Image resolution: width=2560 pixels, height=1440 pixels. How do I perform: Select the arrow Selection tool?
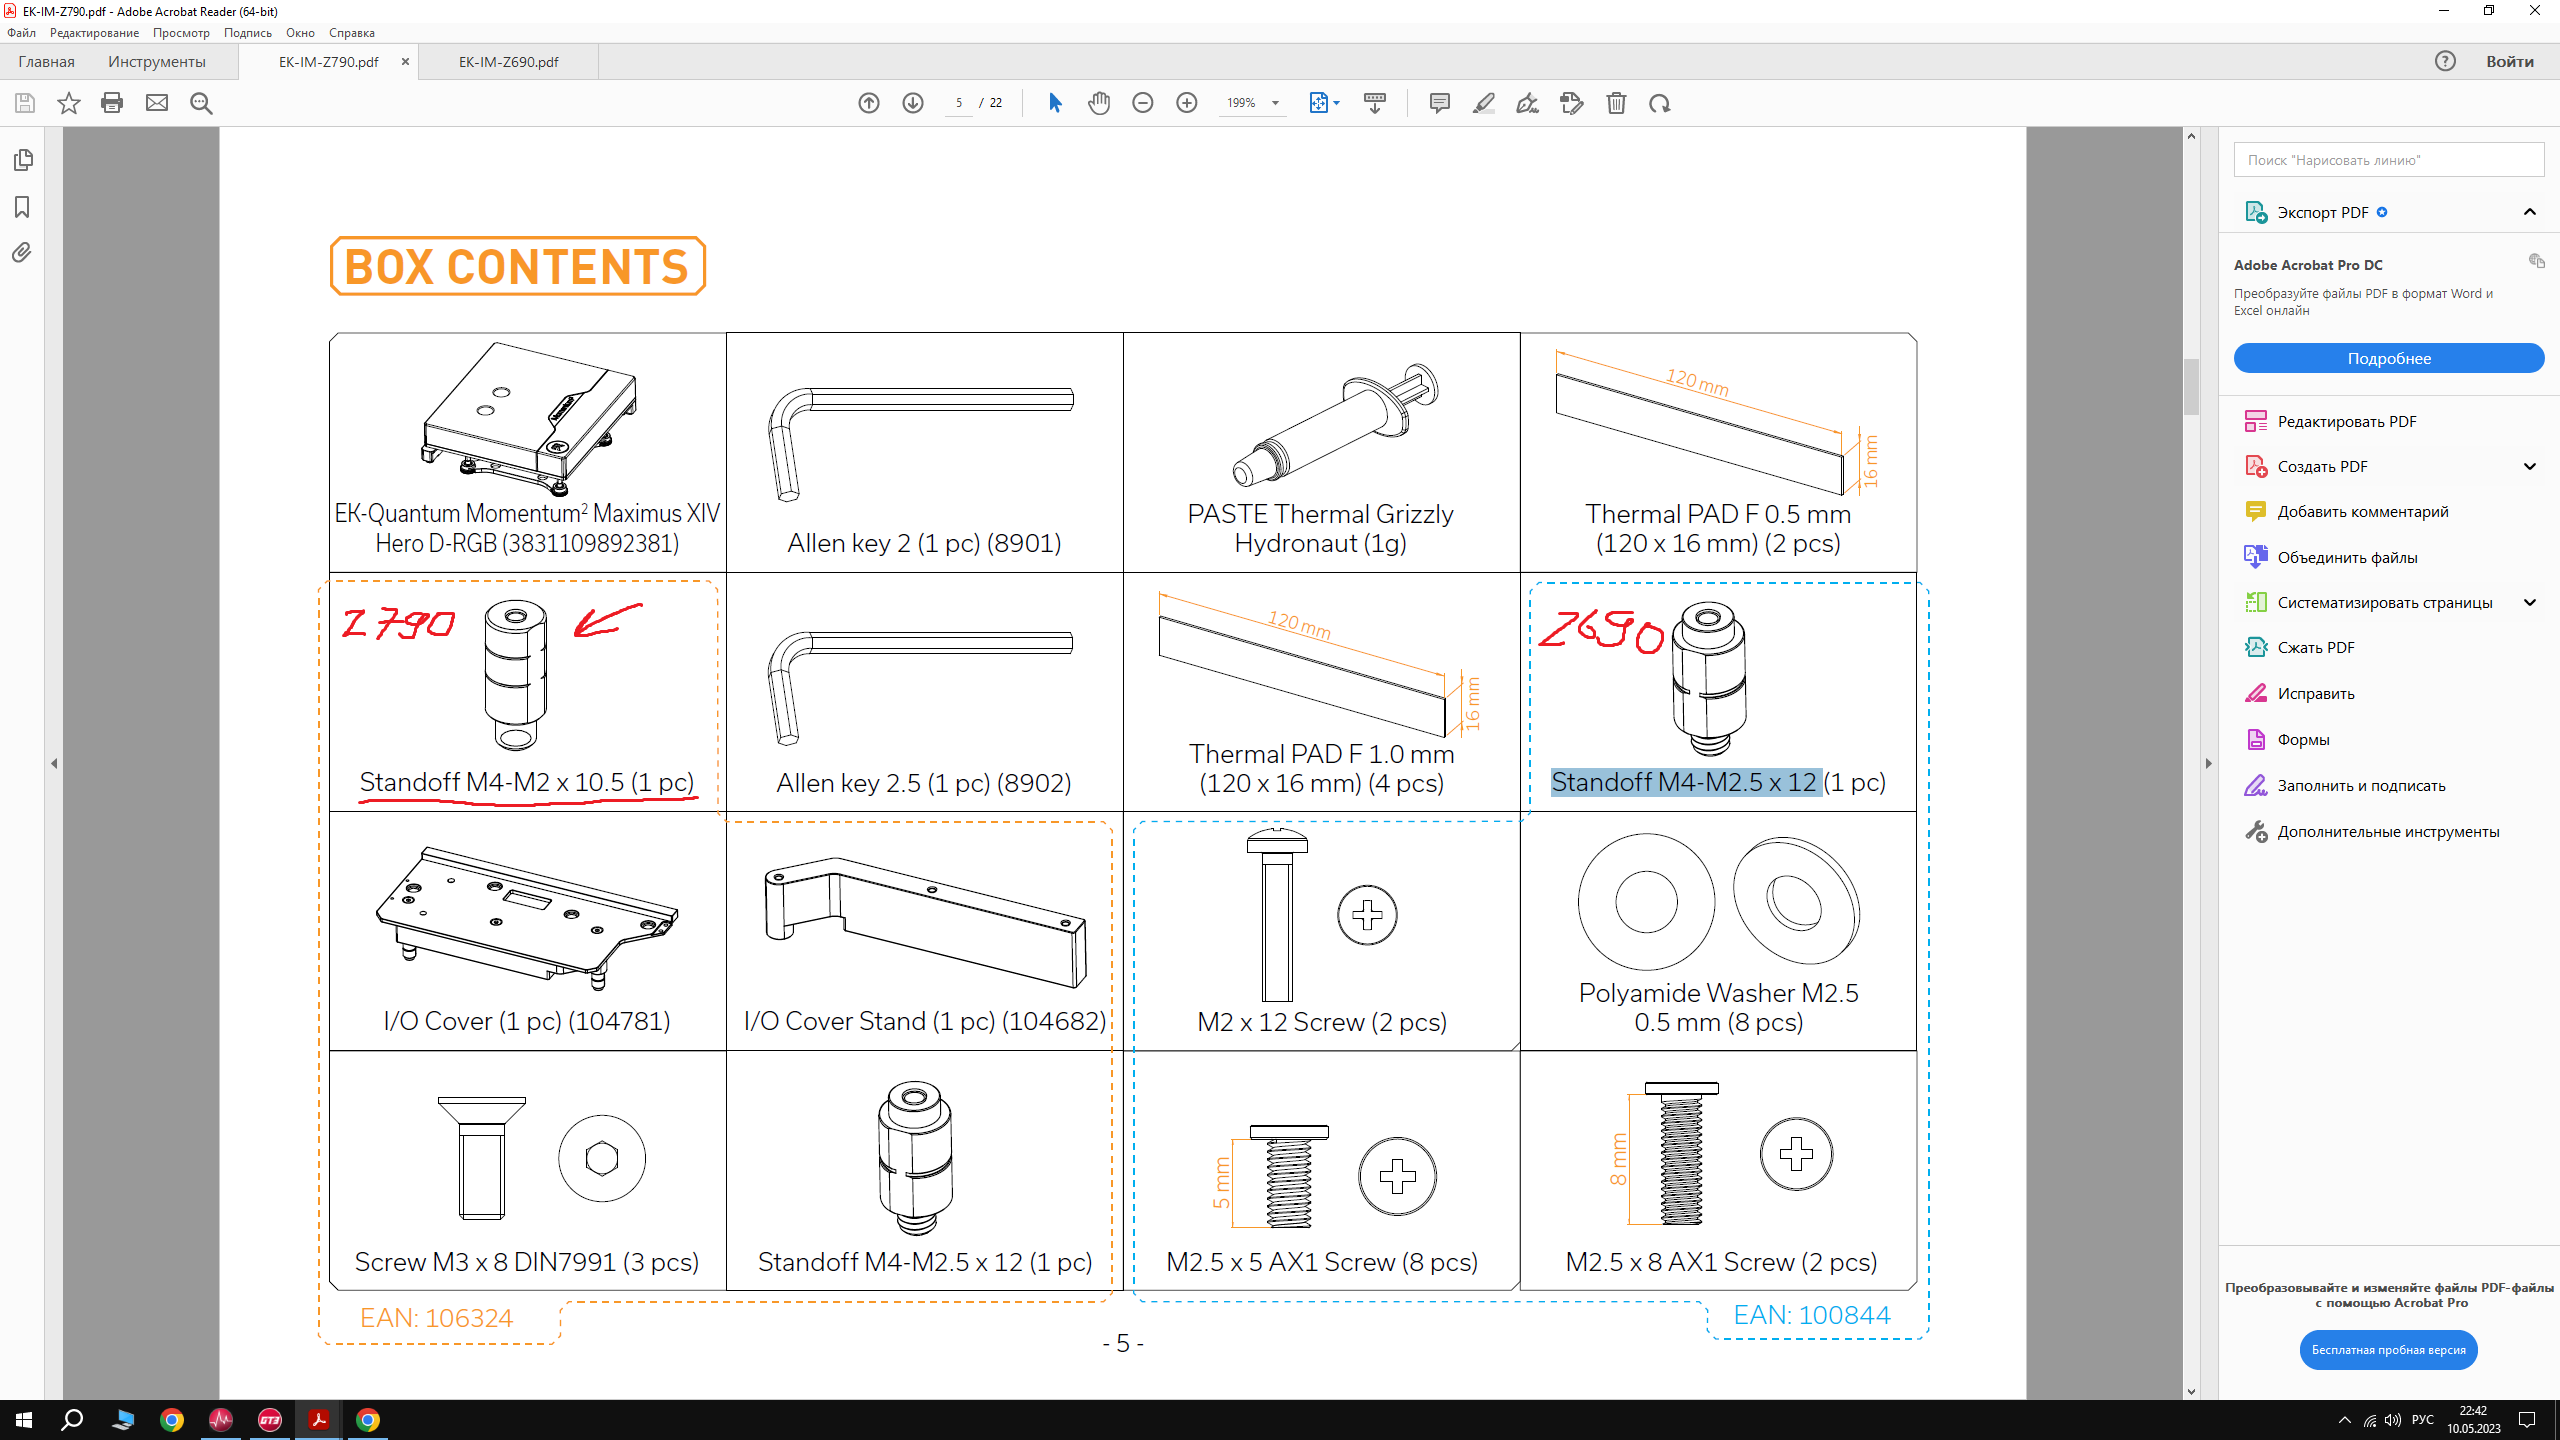tap(1055, 103)
